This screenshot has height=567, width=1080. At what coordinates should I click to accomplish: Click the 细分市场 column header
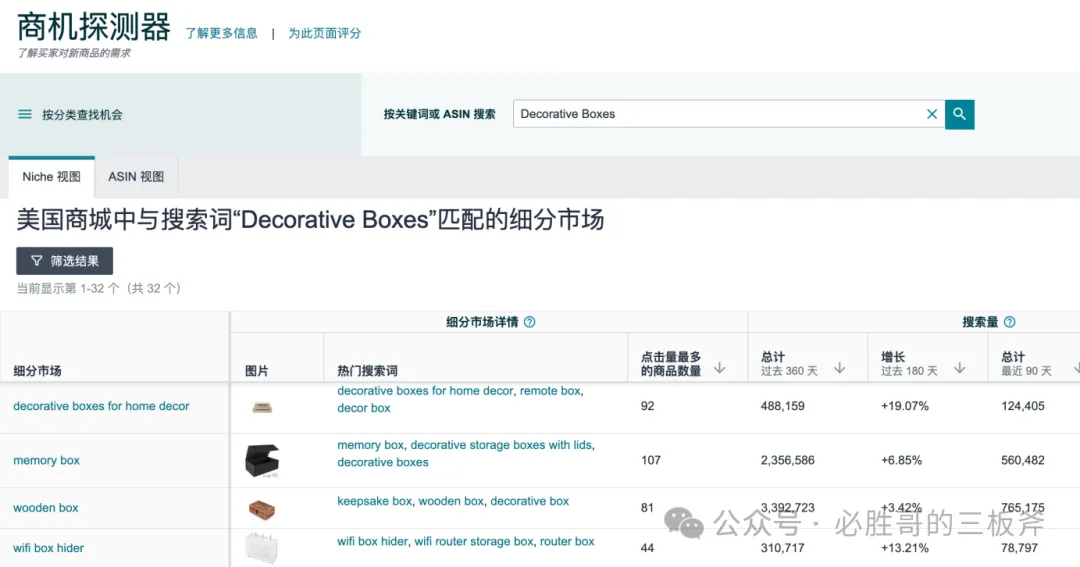pyautogui.click(x=37, y=371)
